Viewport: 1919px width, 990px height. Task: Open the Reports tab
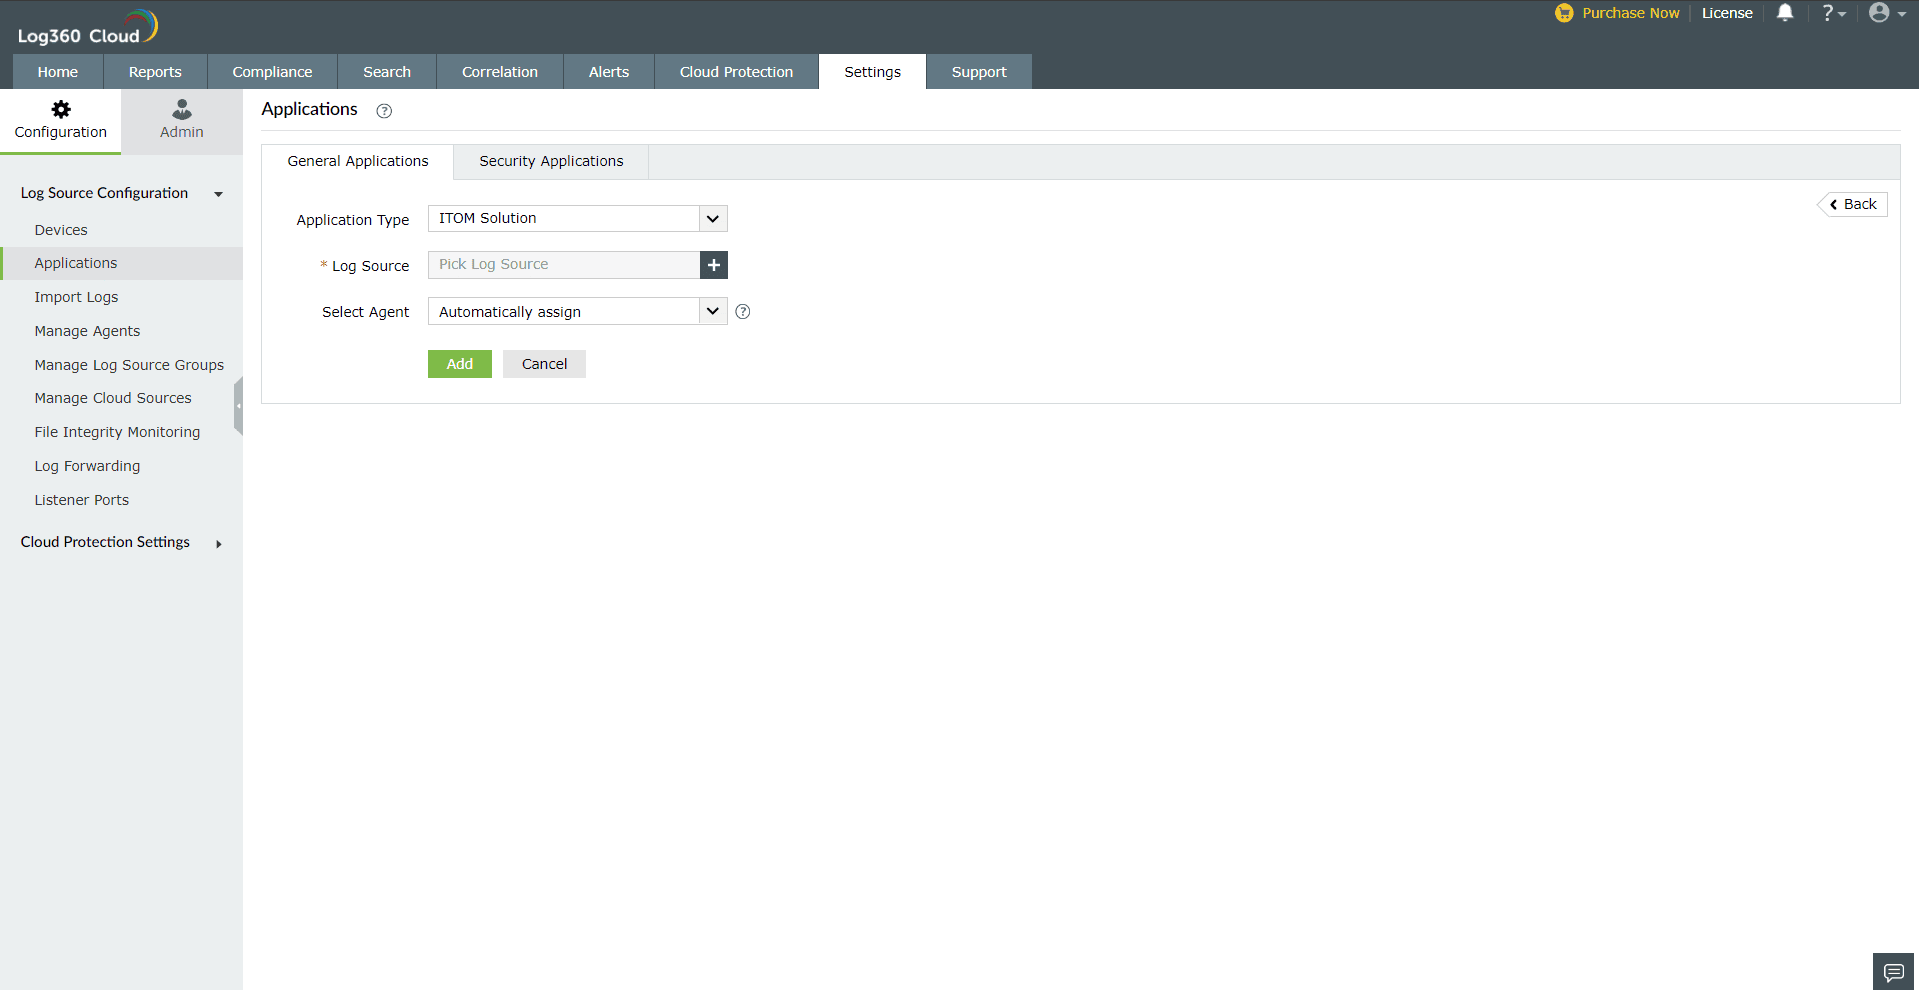click(155, 72)
